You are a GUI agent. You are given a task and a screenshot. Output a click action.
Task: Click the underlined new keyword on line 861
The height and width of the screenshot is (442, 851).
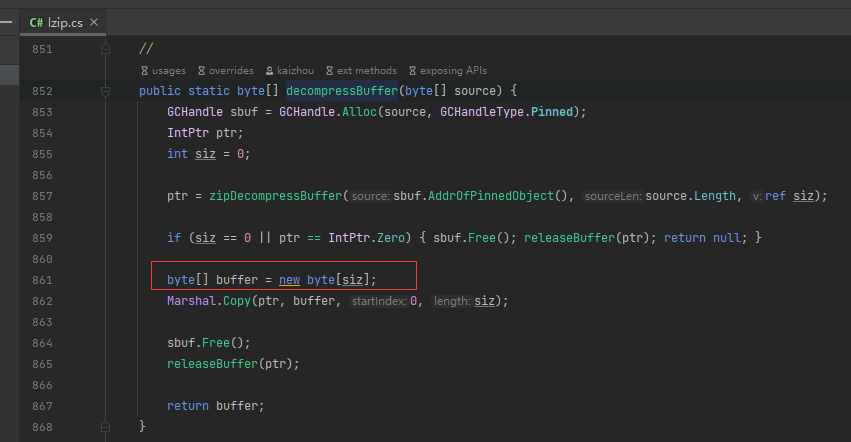coord(289,280)
